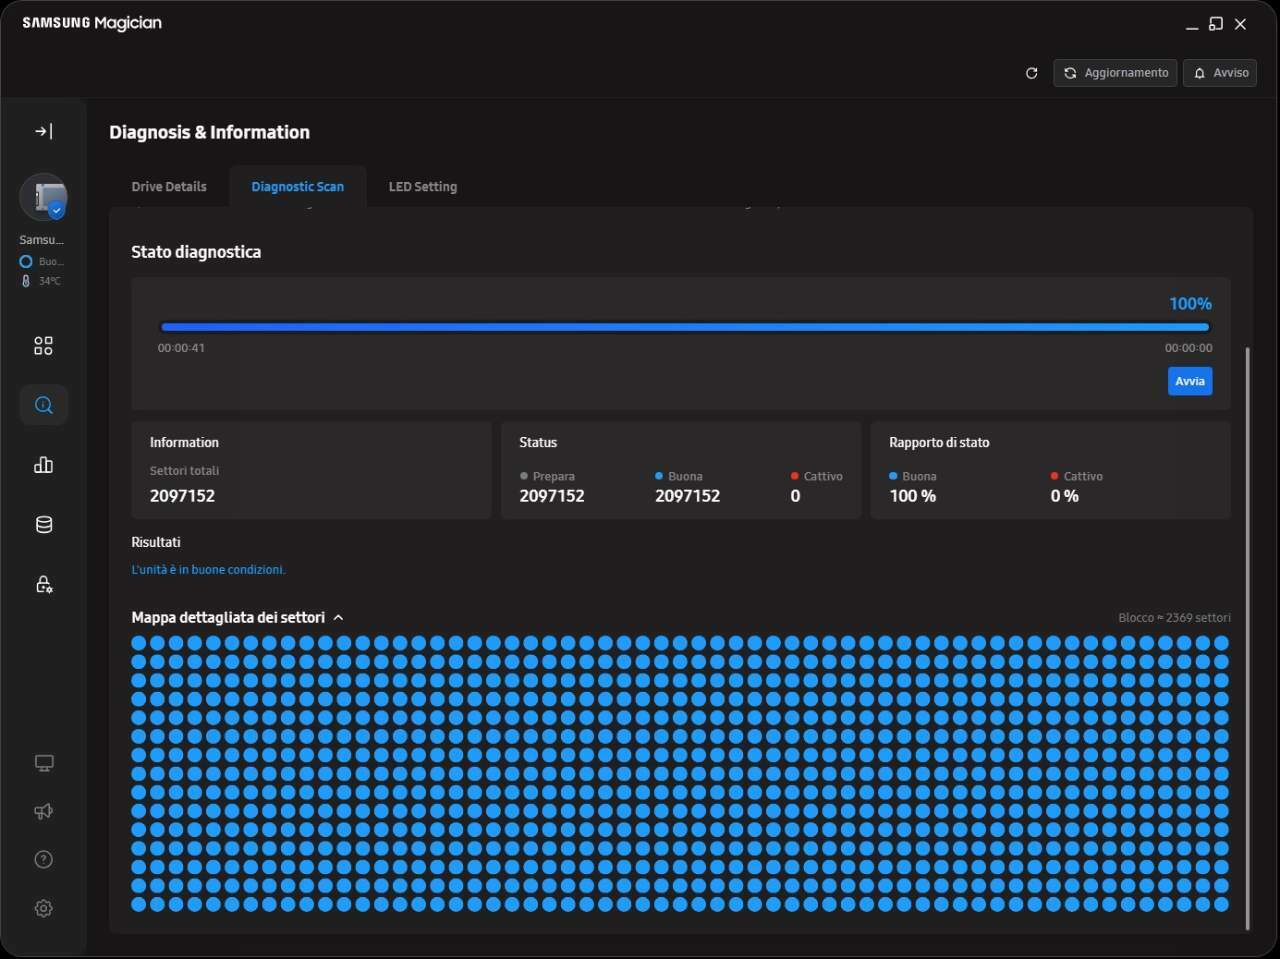Screen dimensions: 1280x959
Task: Click the Aggiornamento update button
Action: tap(1115, 73)
